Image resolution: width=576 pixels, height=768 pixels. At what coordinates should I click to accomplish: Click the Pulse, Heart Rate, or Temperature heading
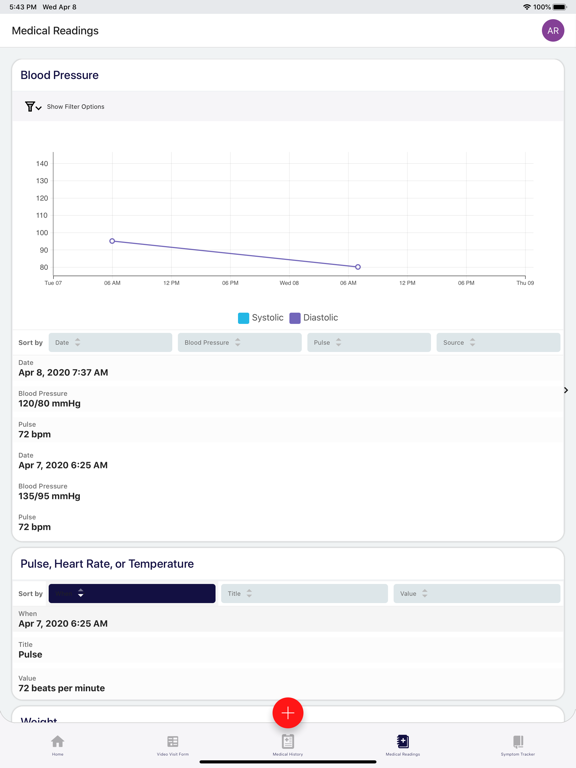pyautogui.click(x=107, y=564)
